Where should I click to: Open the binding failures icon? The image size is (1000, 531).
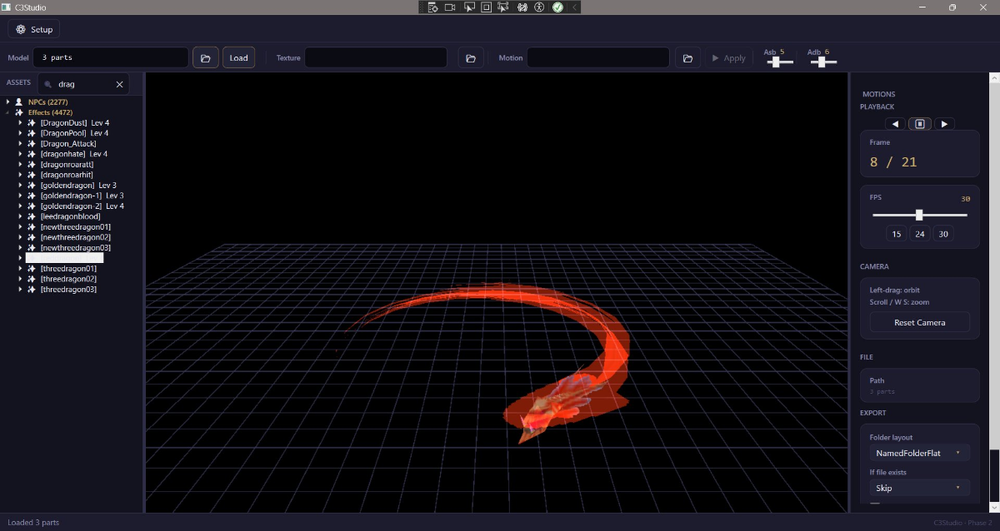(x=522, y=7)
